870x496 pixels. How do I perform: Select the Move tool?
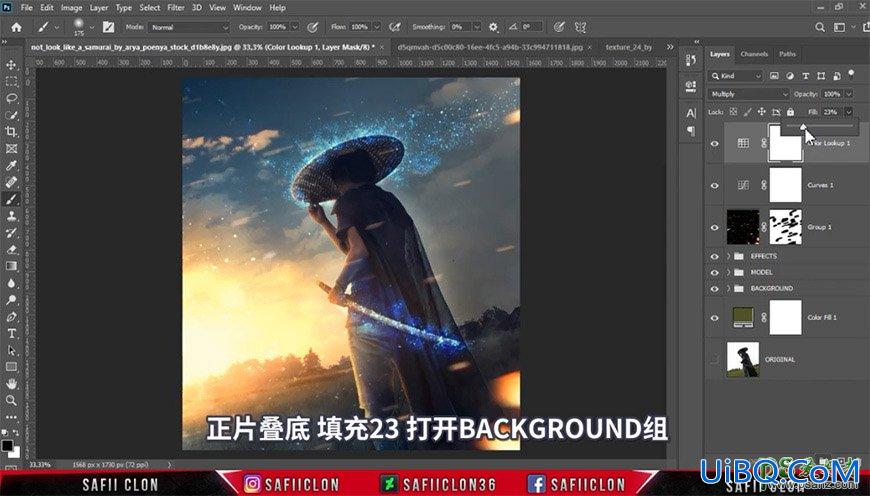pos(11,65)
